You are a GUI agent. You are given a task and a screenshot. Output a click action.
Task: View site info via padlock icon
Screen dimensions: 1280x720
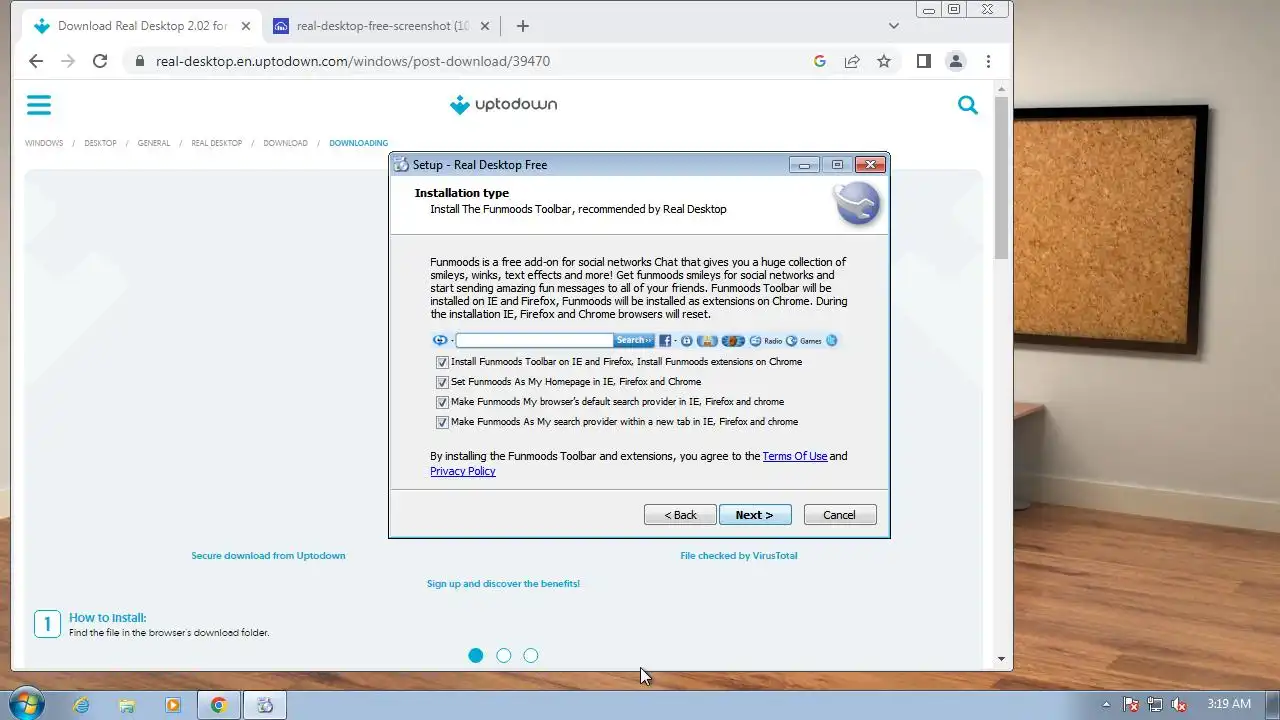139,61
